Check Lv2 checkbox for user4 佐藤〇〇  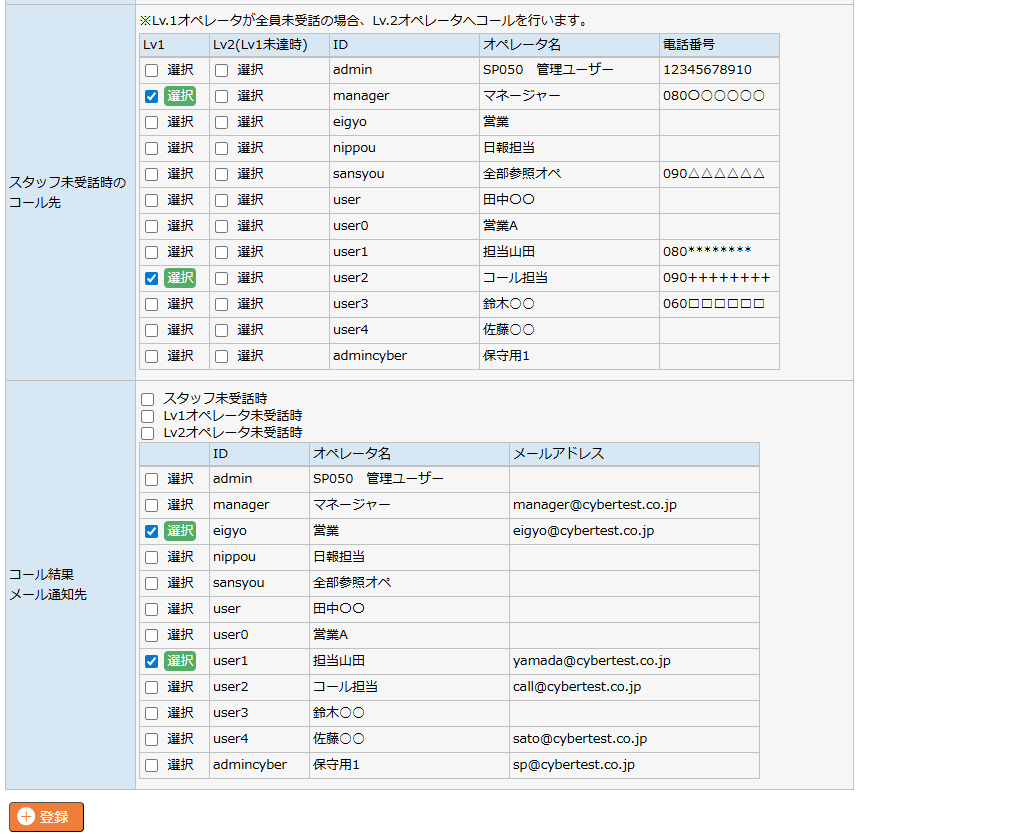tap(222, 330)
